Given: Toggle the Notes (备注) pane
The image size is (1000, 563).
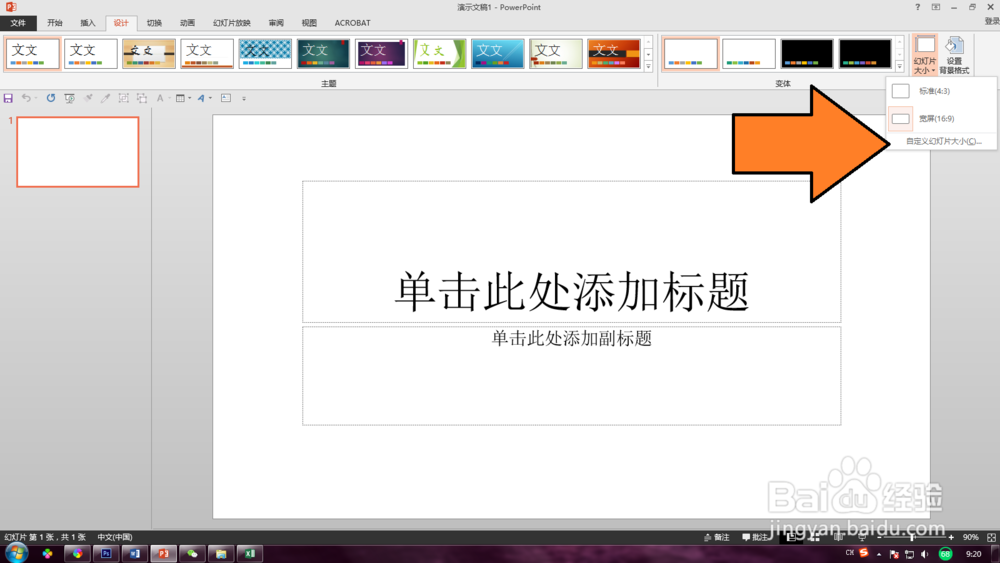Looking at the screenshot, I should (716, 537).
